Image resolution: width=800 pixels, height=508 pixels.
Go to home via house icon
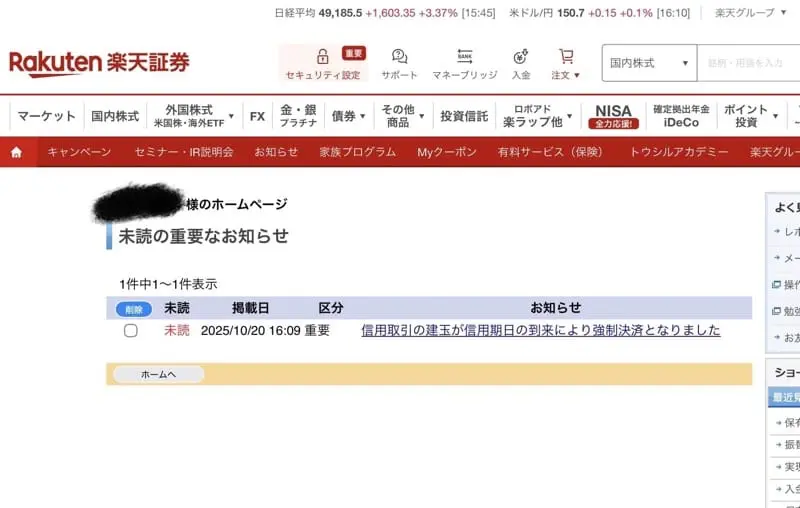[16, 152]
